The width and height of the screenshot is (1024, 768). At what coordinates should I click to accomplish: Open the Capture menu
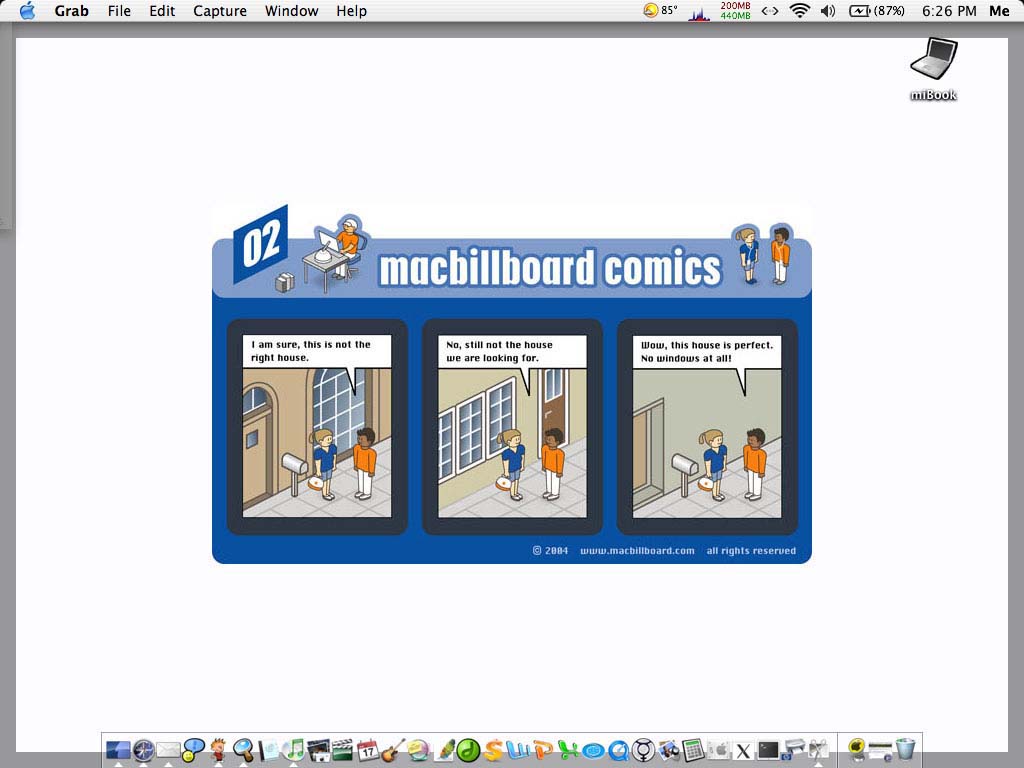219,10
